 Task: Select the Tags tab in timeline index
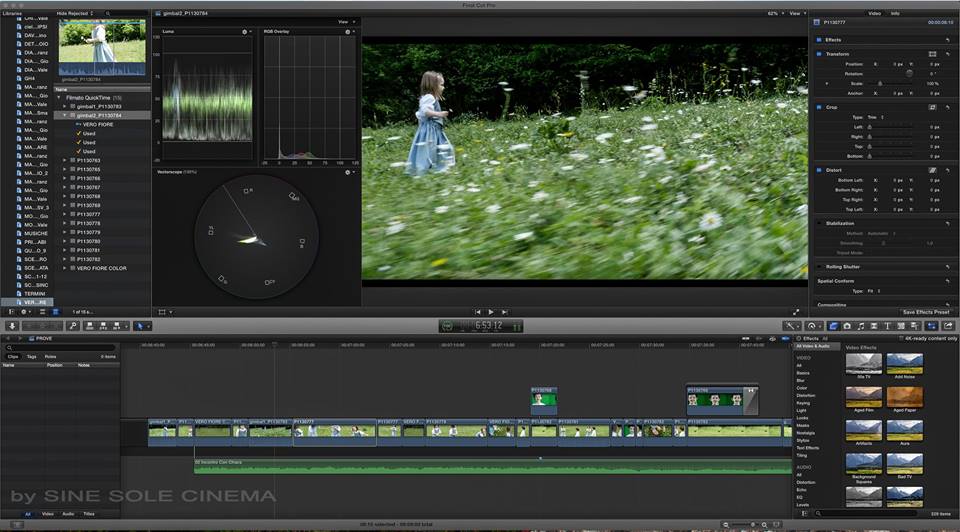click(x=32, y=356)
